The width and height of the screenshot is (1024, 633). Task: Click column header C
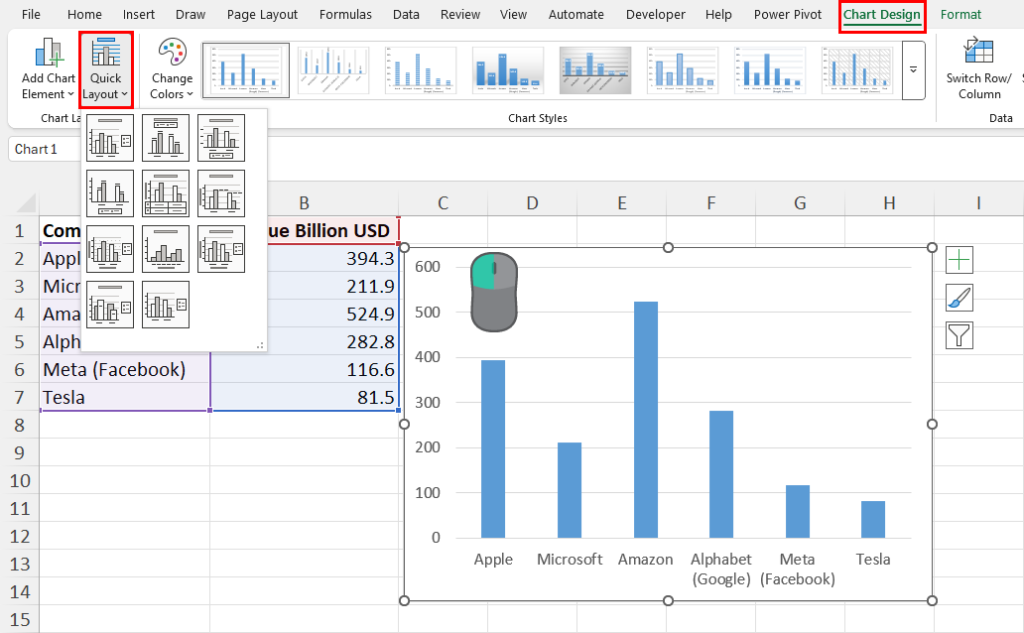click(443, 203)
